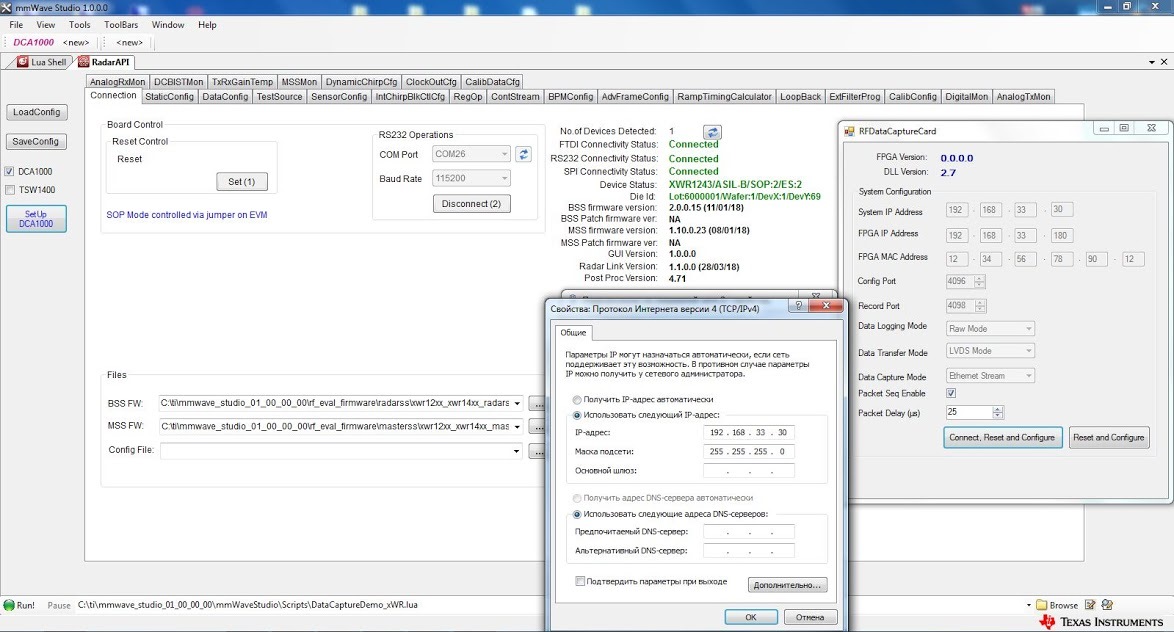Image resolution: width=1174 pixels, height=632 pixels.
Task: Click the Lua Shell tab icon
Action: (22, 62)
